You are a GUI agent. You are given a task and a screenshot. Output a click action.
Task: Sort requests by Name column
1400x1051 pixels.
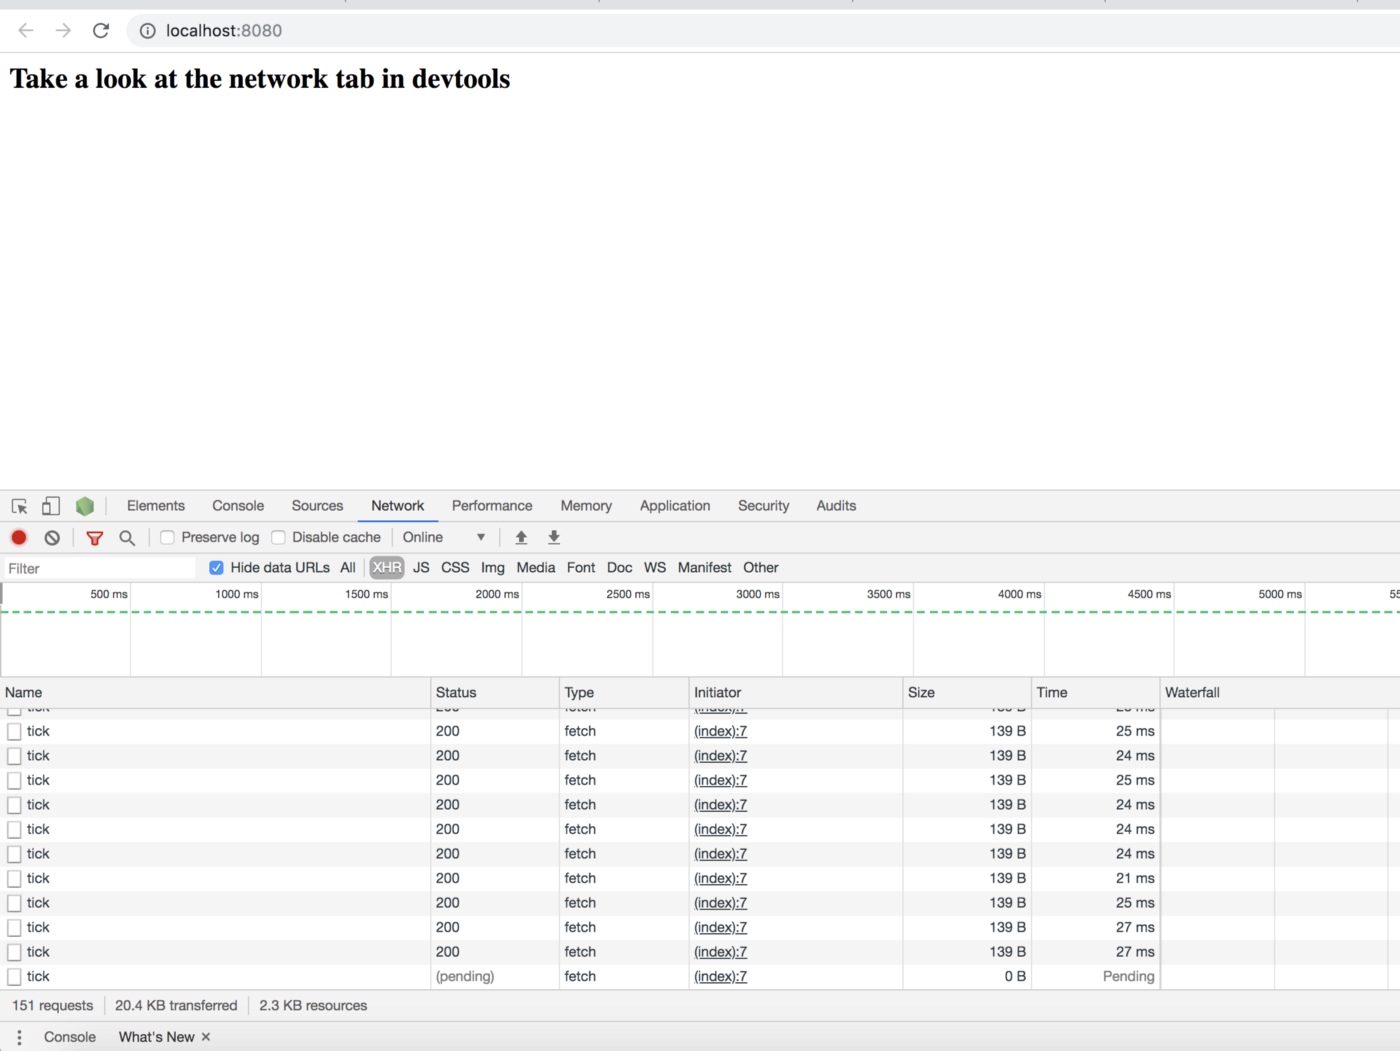tap(215, 692)
